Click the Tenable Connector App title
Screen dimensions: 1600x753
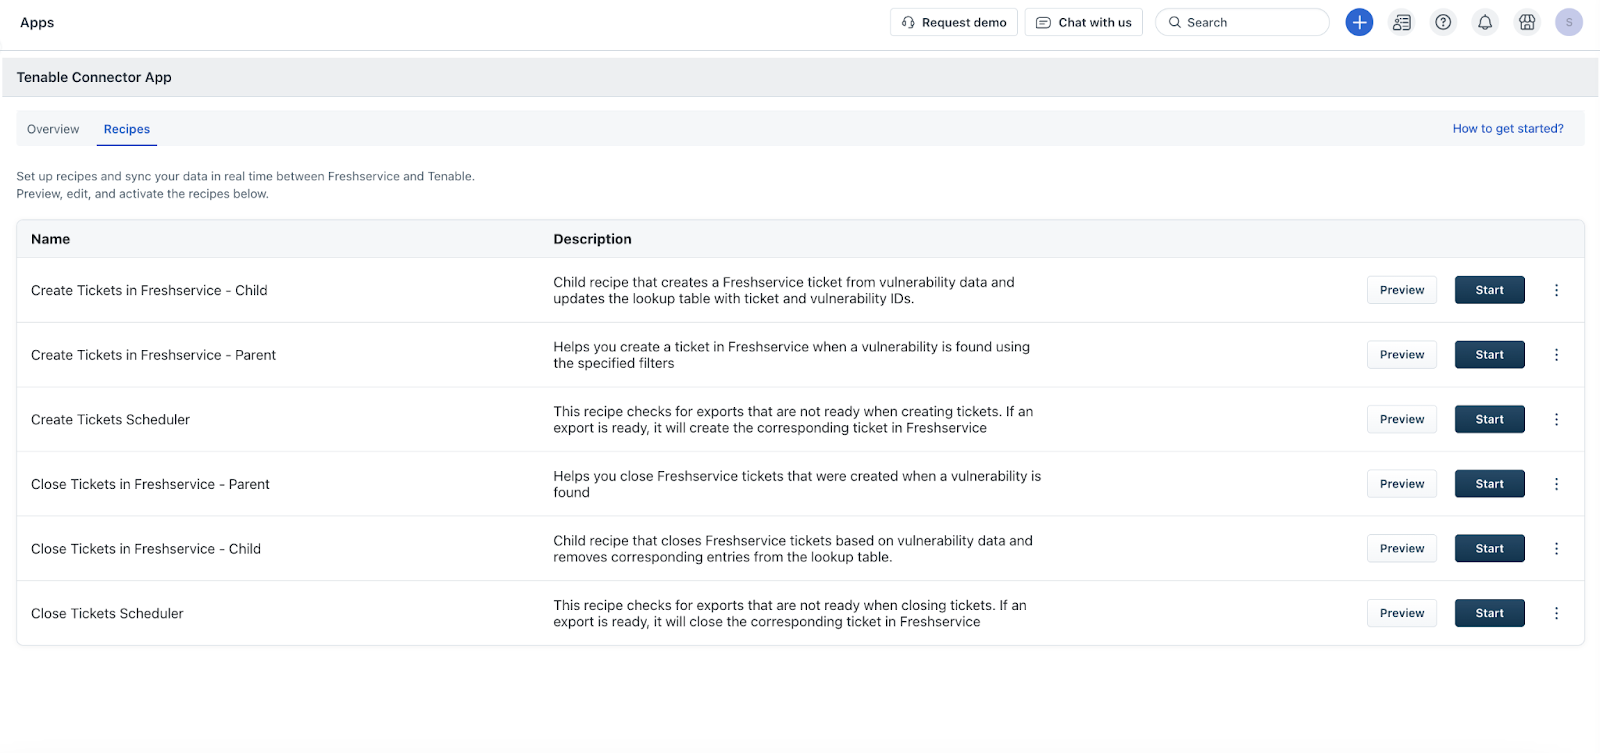pyautogui.click(x=94, y=77)
